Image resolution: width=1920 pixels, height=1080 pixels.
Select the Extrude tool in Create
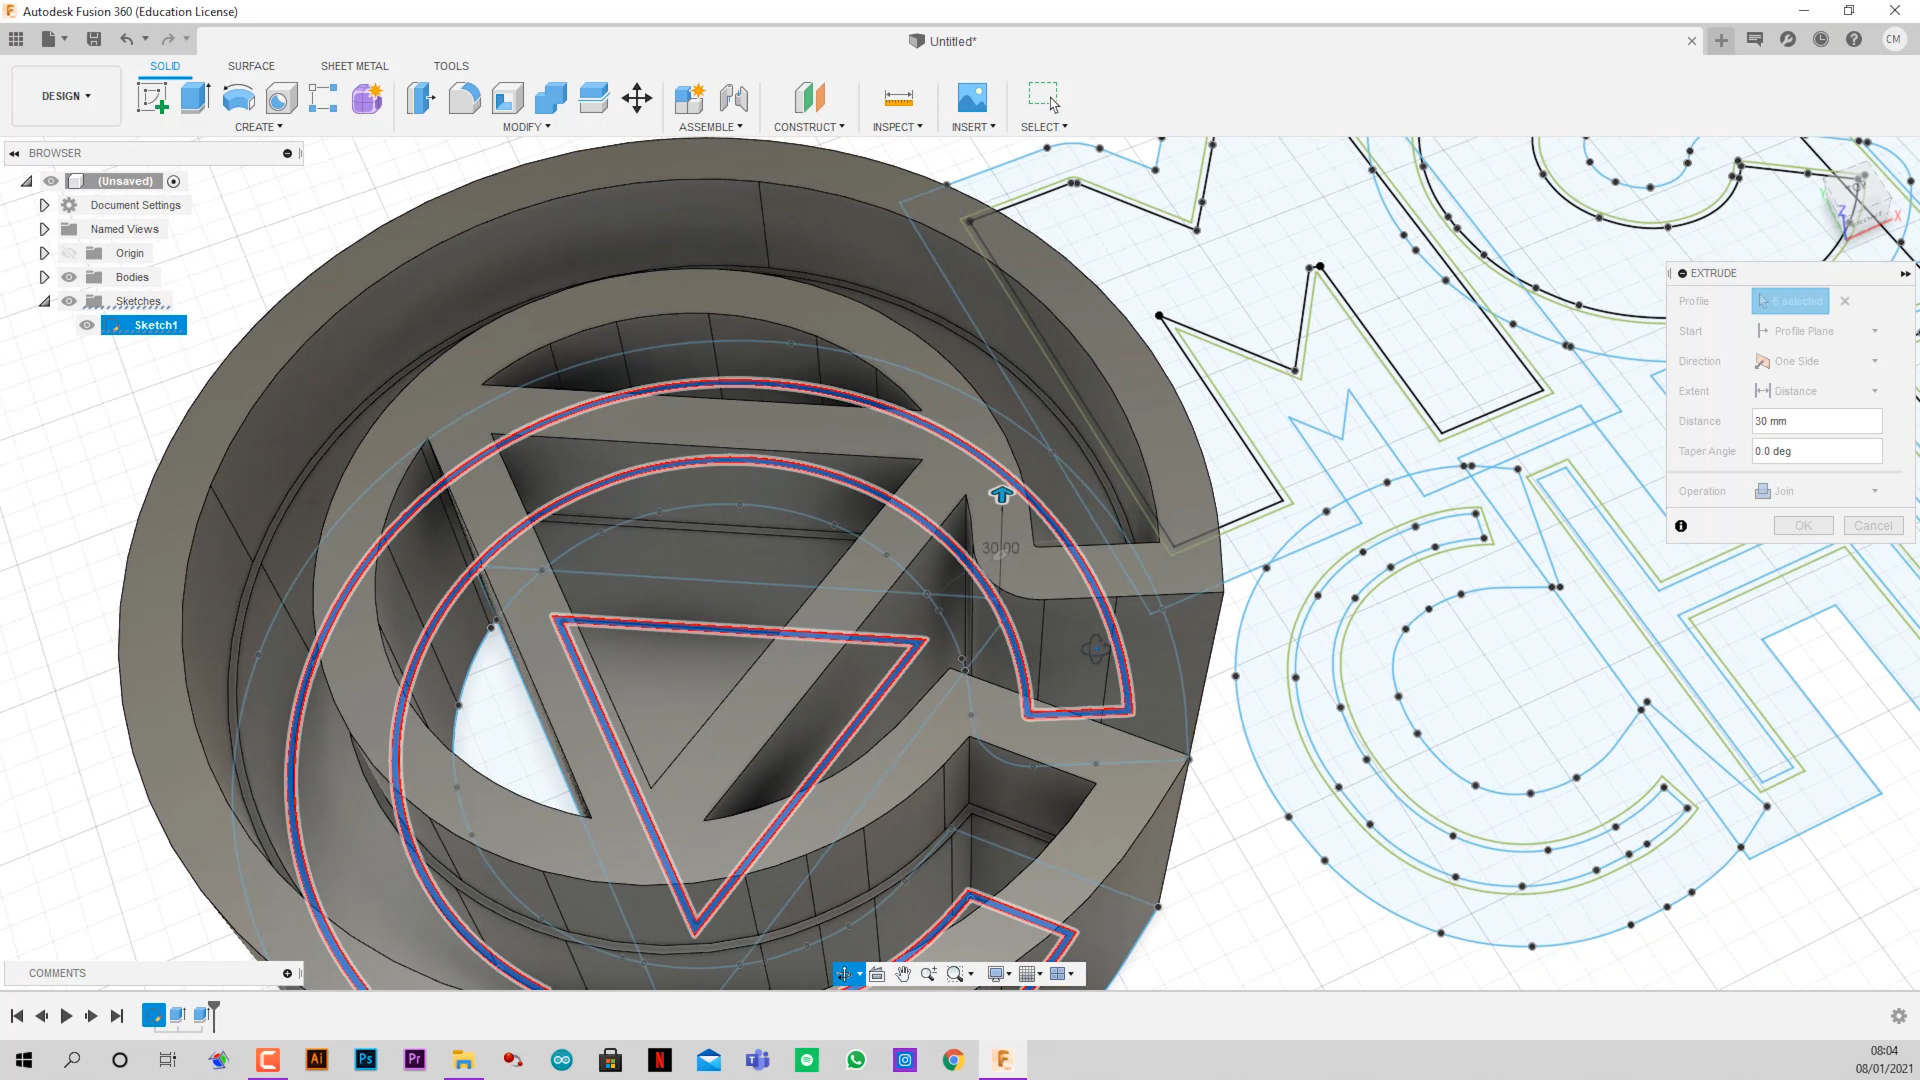(195, 98)
